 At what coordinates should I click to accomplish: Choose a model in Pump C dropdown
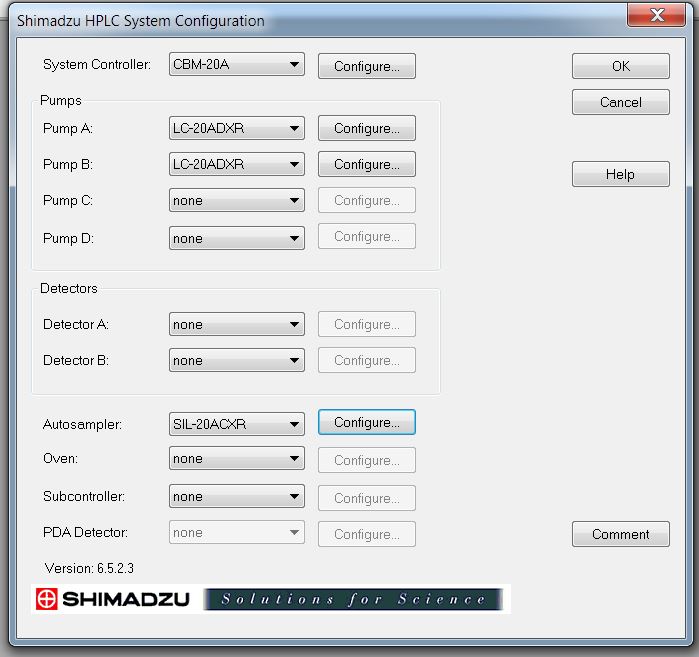[237, 200]
